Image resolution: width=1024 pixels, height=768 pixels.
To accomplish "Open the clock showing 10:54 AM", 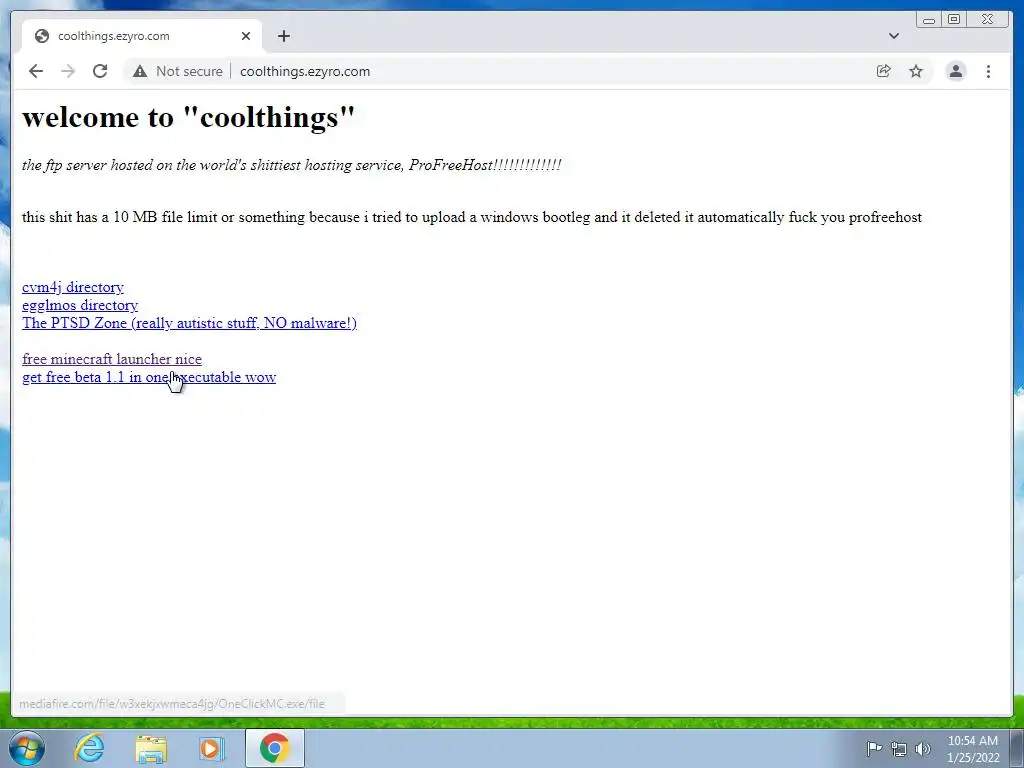I will pos(973,749).
